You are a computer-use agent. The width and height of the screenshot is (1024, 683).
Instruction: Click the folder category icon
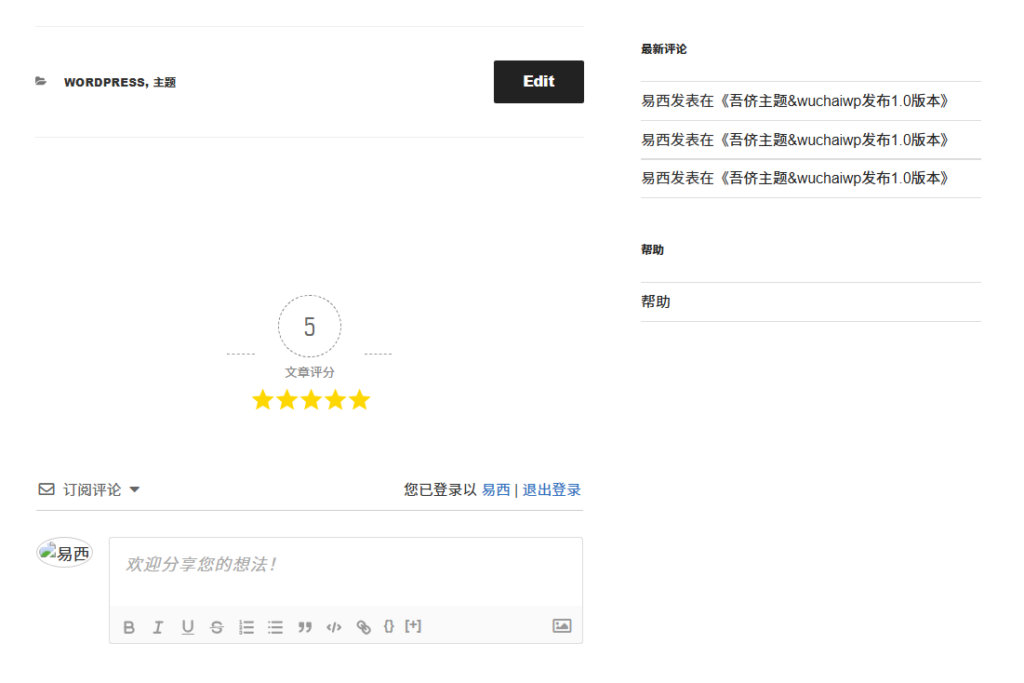pyautogui.click(x=41, y=81)
